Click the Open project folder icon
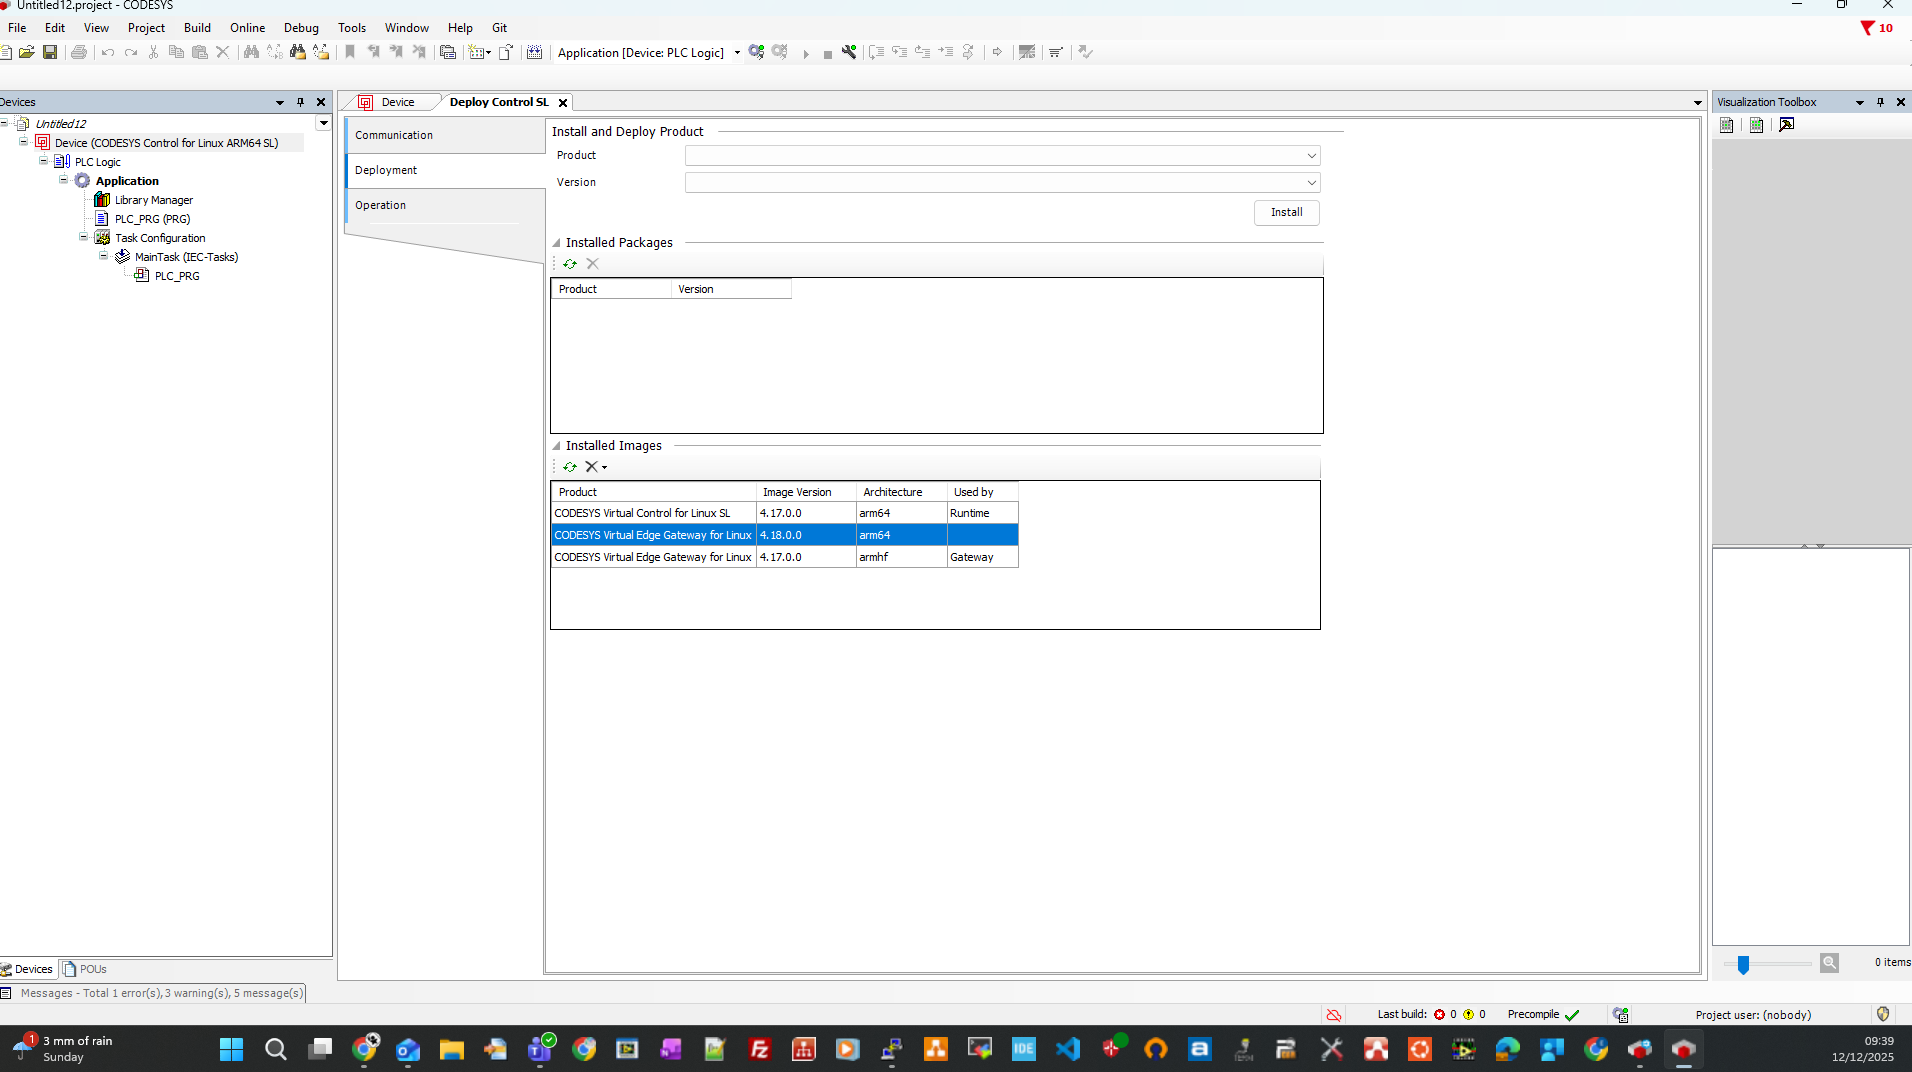The width and height of the screenshot is (1912, 1072). pos(27,52)
